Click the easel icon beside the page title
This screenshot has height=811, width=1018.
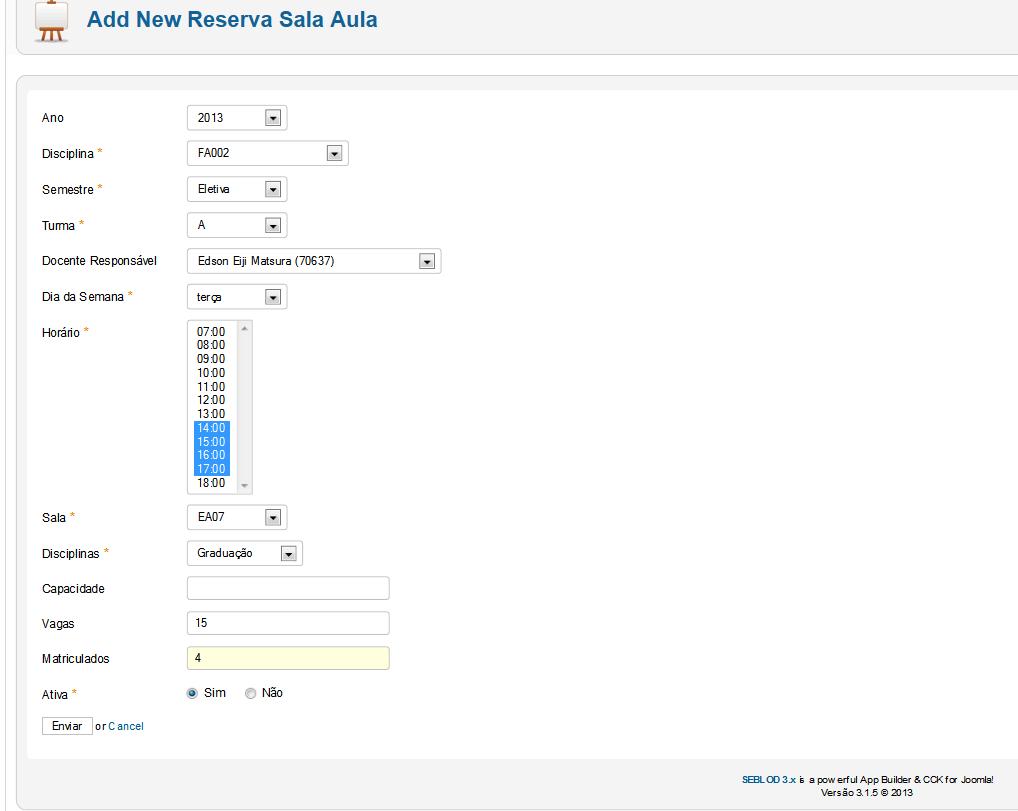click(50, 21)
